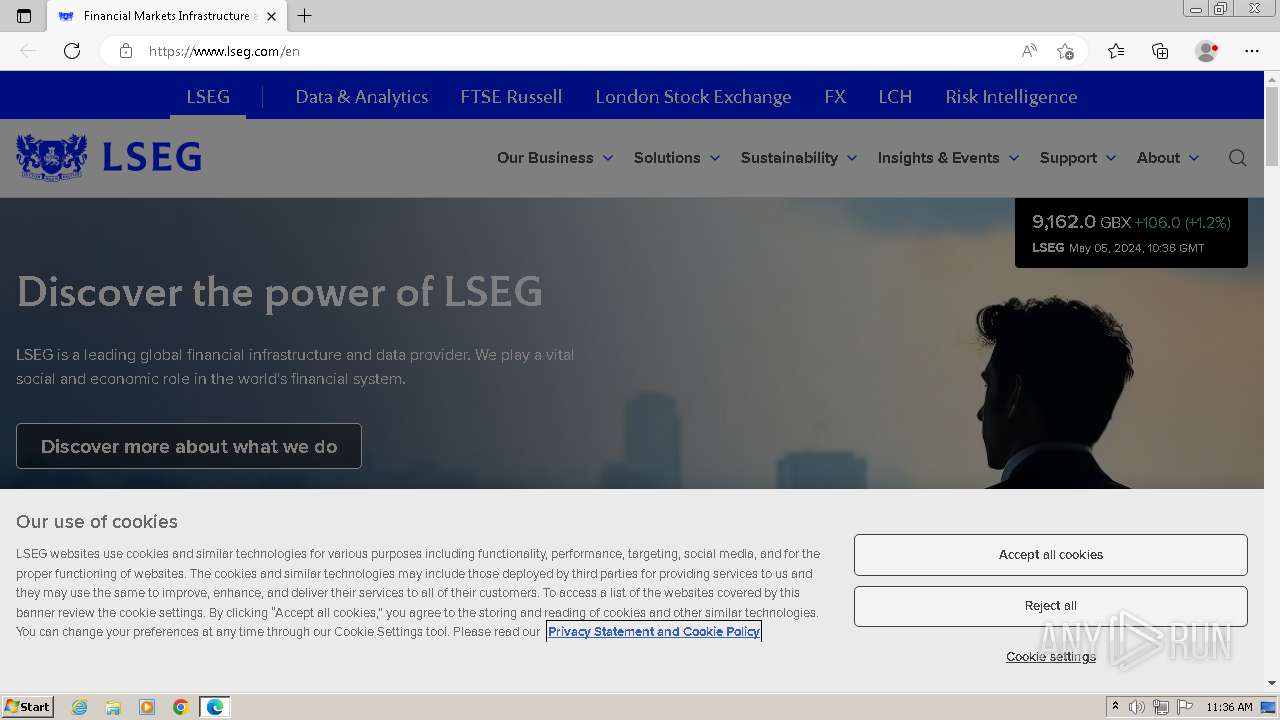Screen dimensions: 1280x720
Task: Expand the Support dropdown
Action: (1078, 158)
